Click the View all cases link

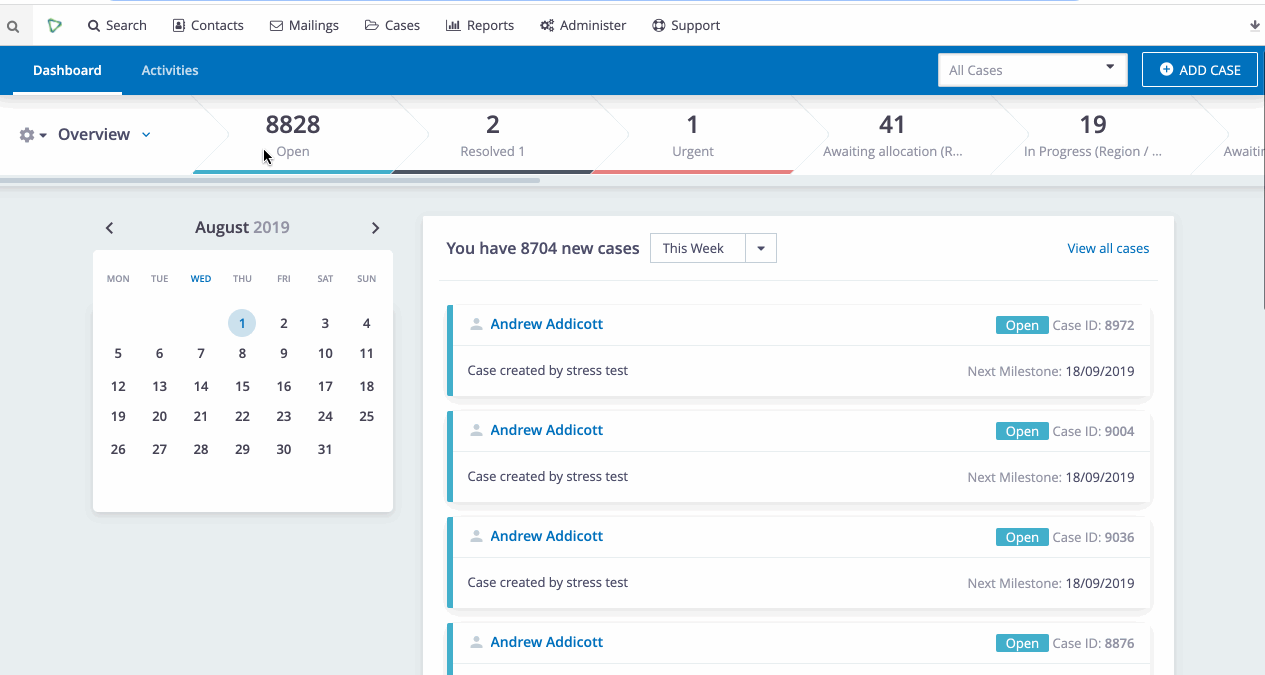[x=1108, y=248]
